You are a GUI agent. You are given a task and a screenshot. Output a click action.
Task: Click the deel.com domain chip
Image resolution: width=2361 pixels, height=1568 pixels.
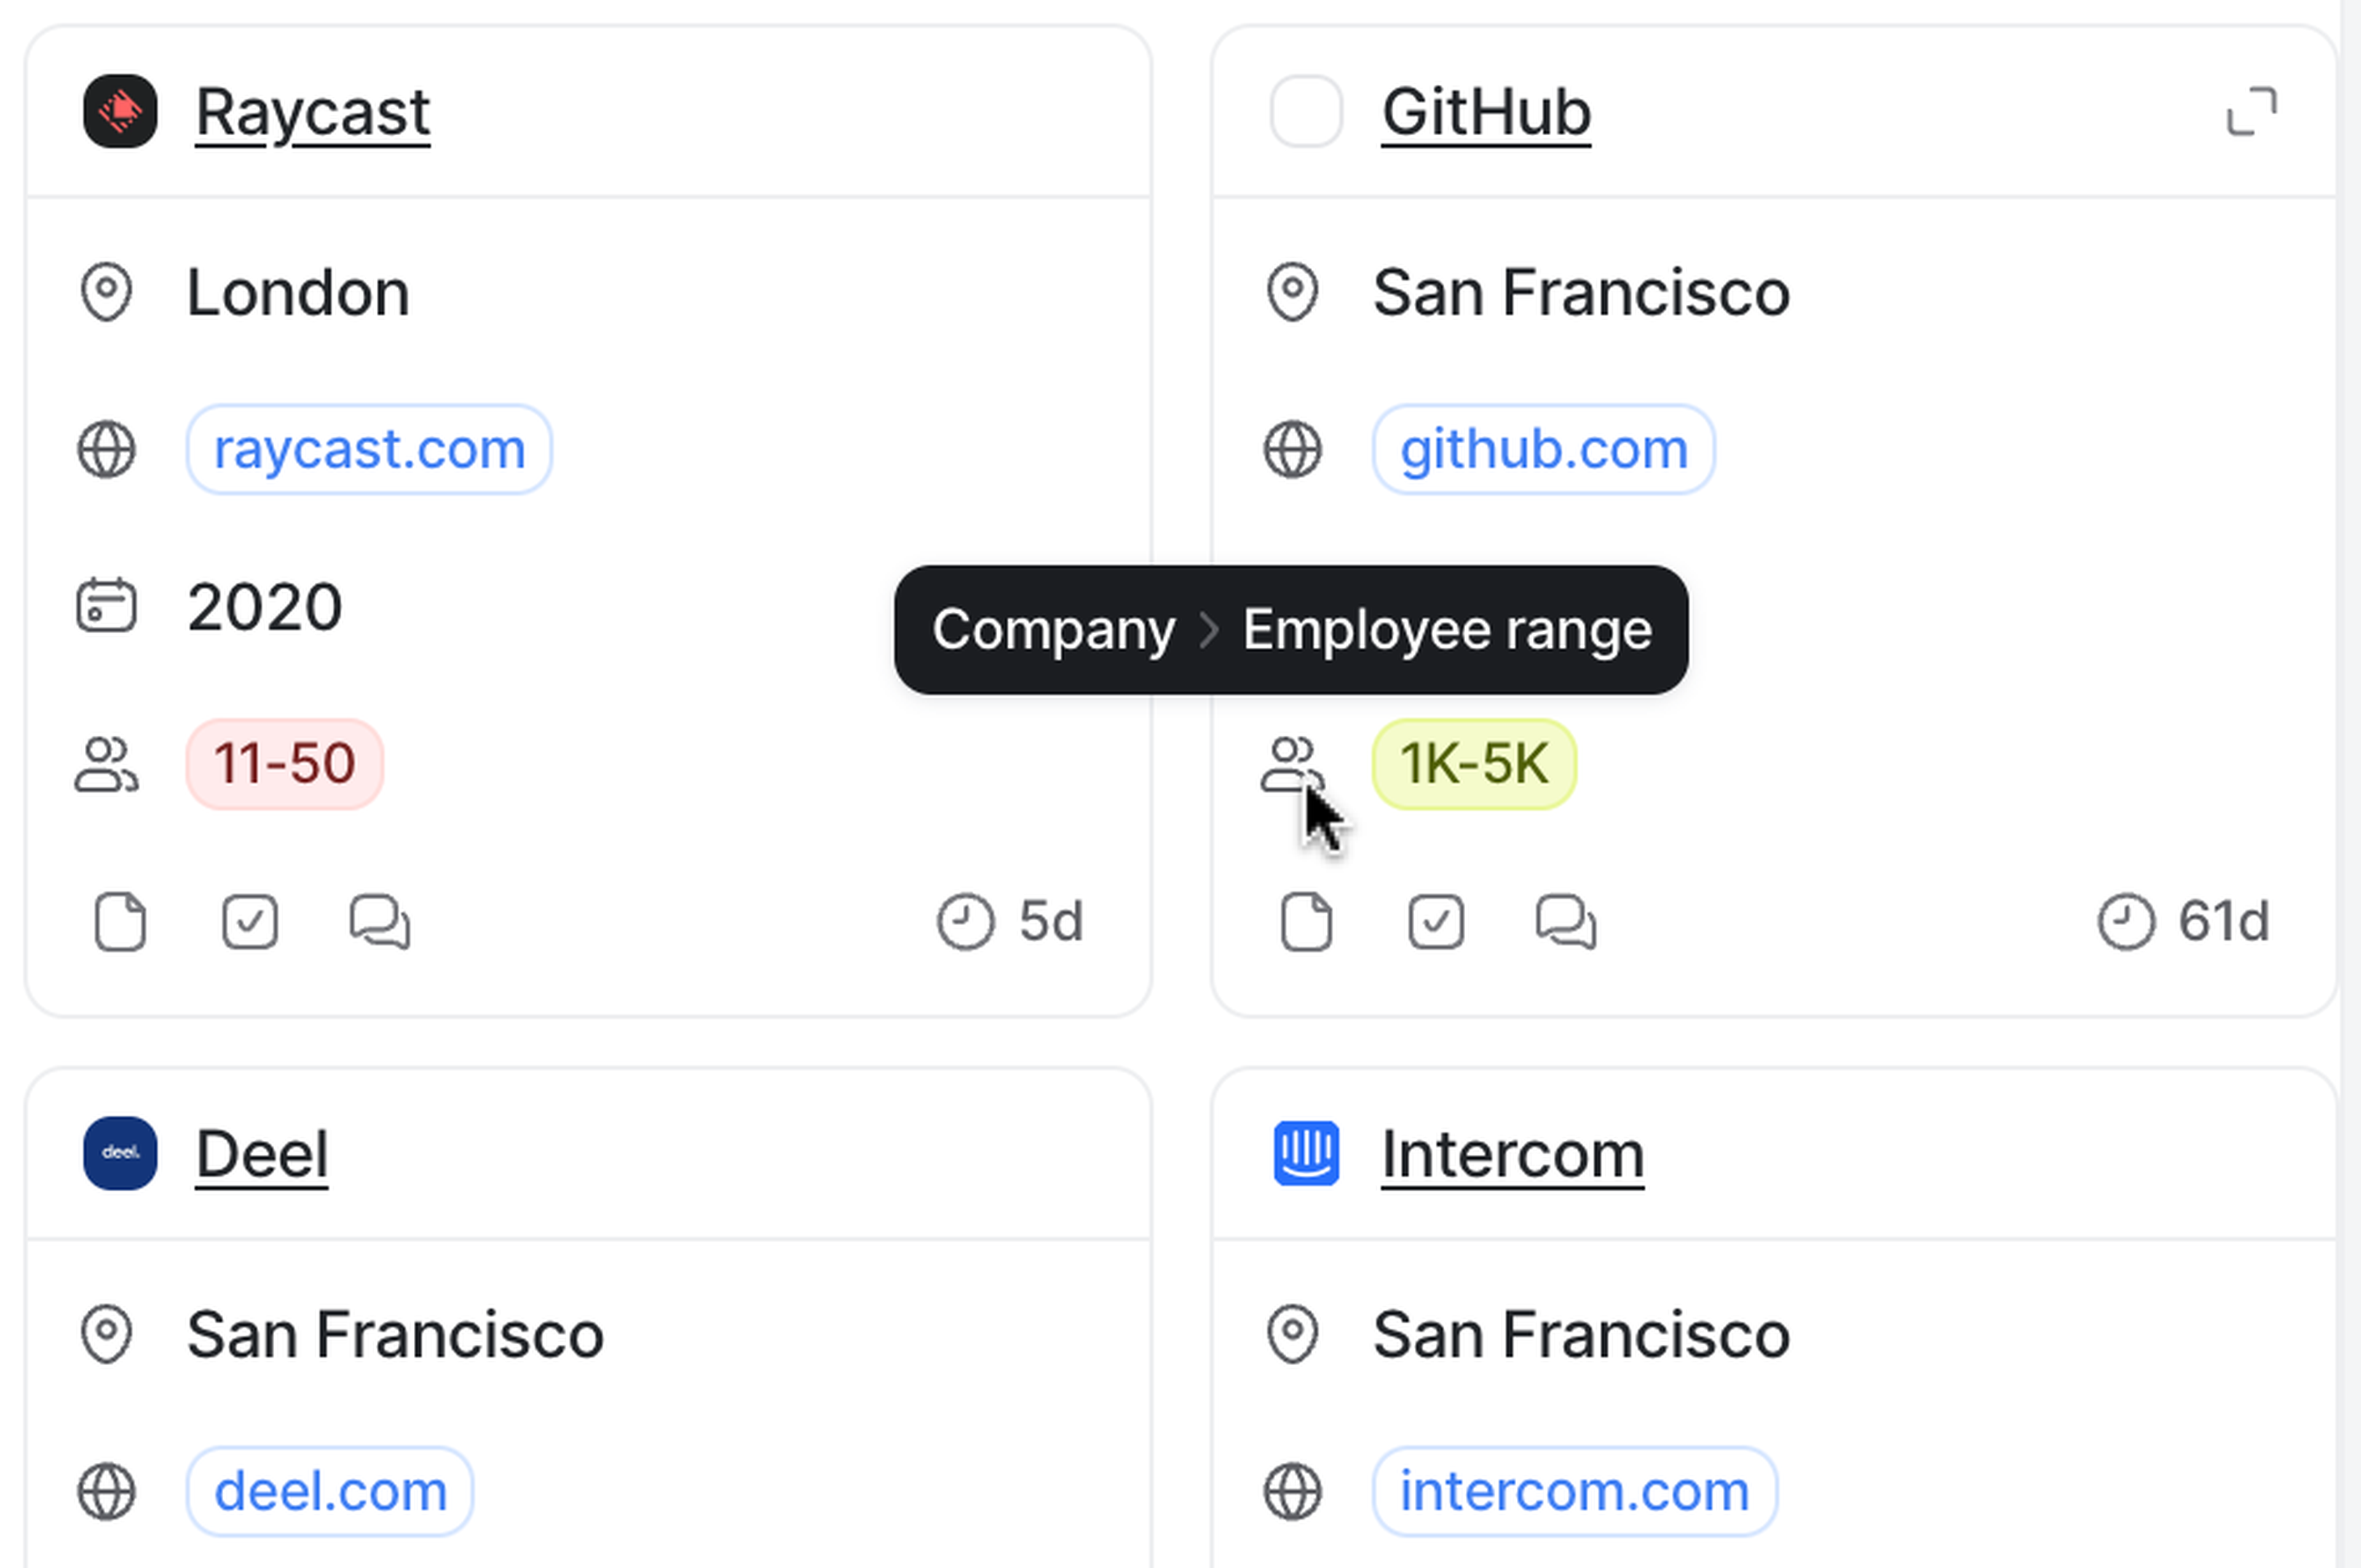click(330, 1491)
